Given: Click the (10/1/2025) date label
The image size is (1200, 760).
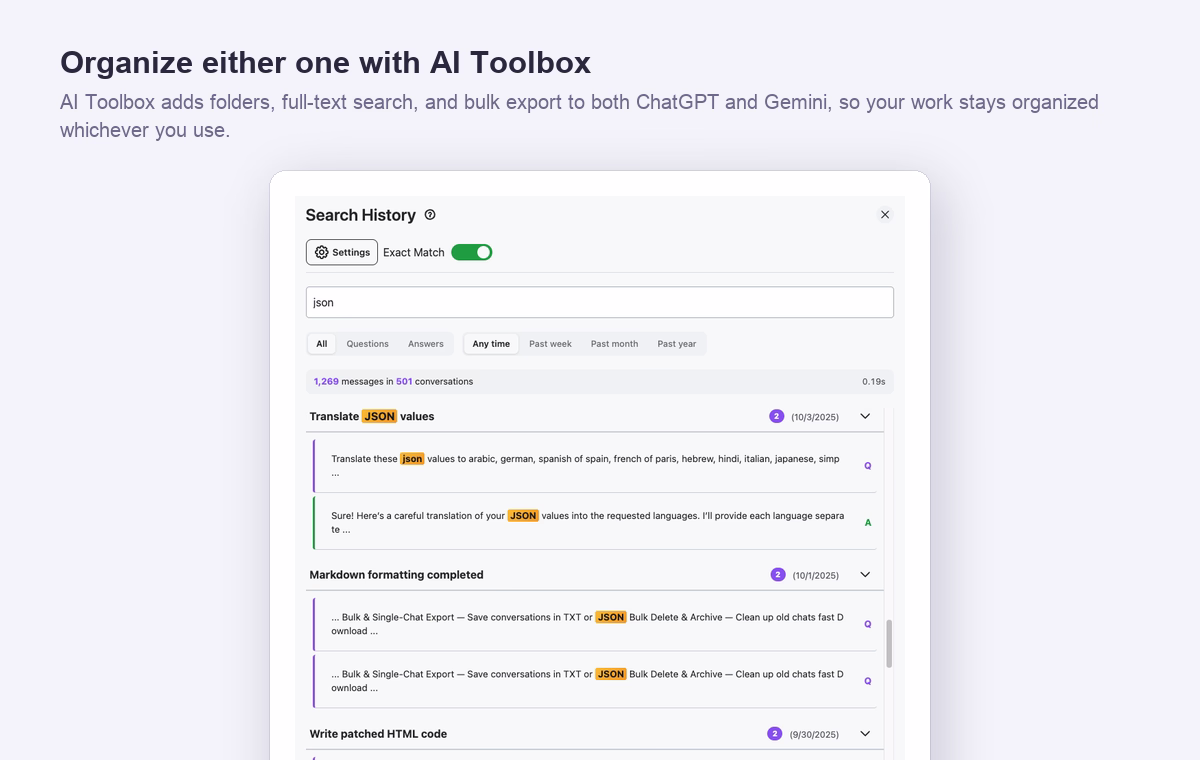Looking at the screenshot, I should 816,576.
